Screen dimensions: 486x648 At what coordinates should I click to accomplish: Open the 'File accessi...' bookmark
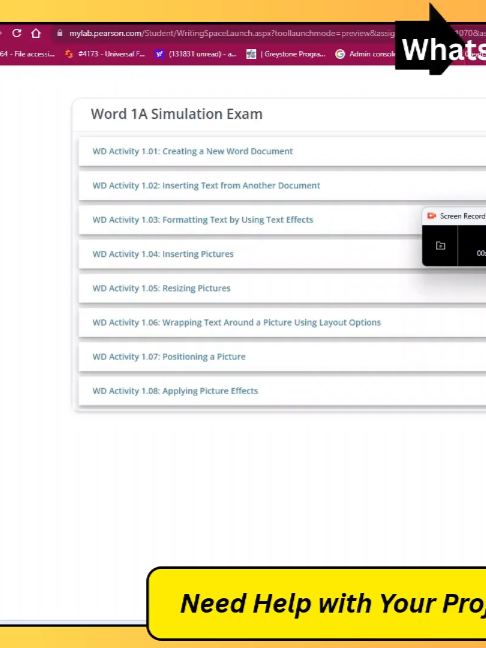coord(27,54)
